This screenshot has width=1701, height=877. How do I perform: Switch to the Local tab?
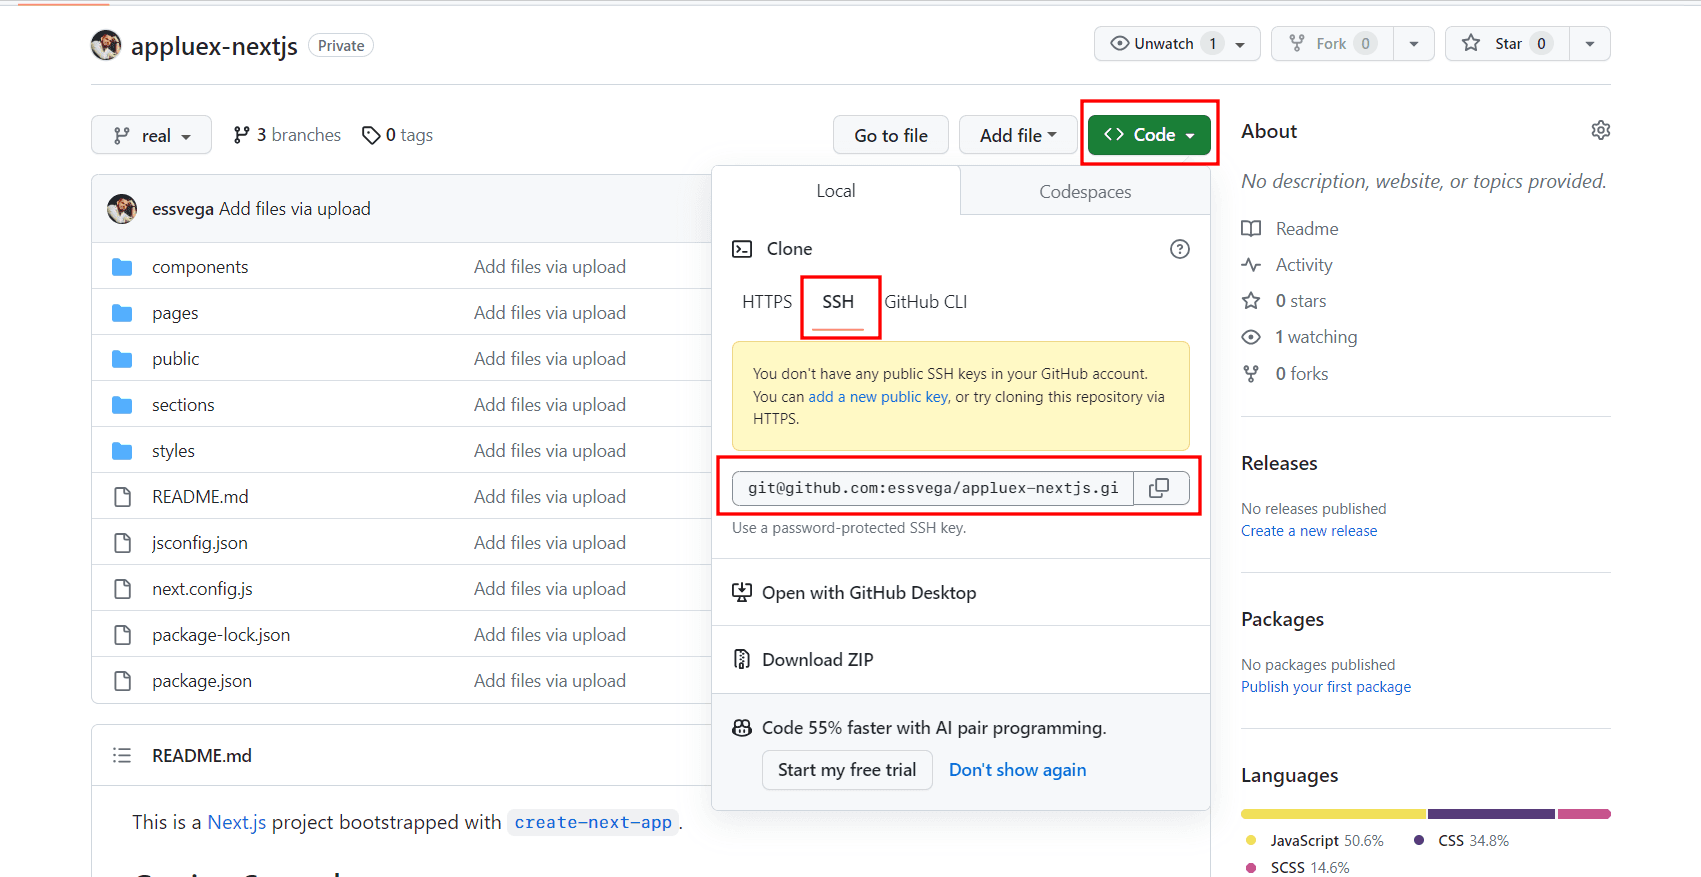pyautogui.click(x=836, y=191)
